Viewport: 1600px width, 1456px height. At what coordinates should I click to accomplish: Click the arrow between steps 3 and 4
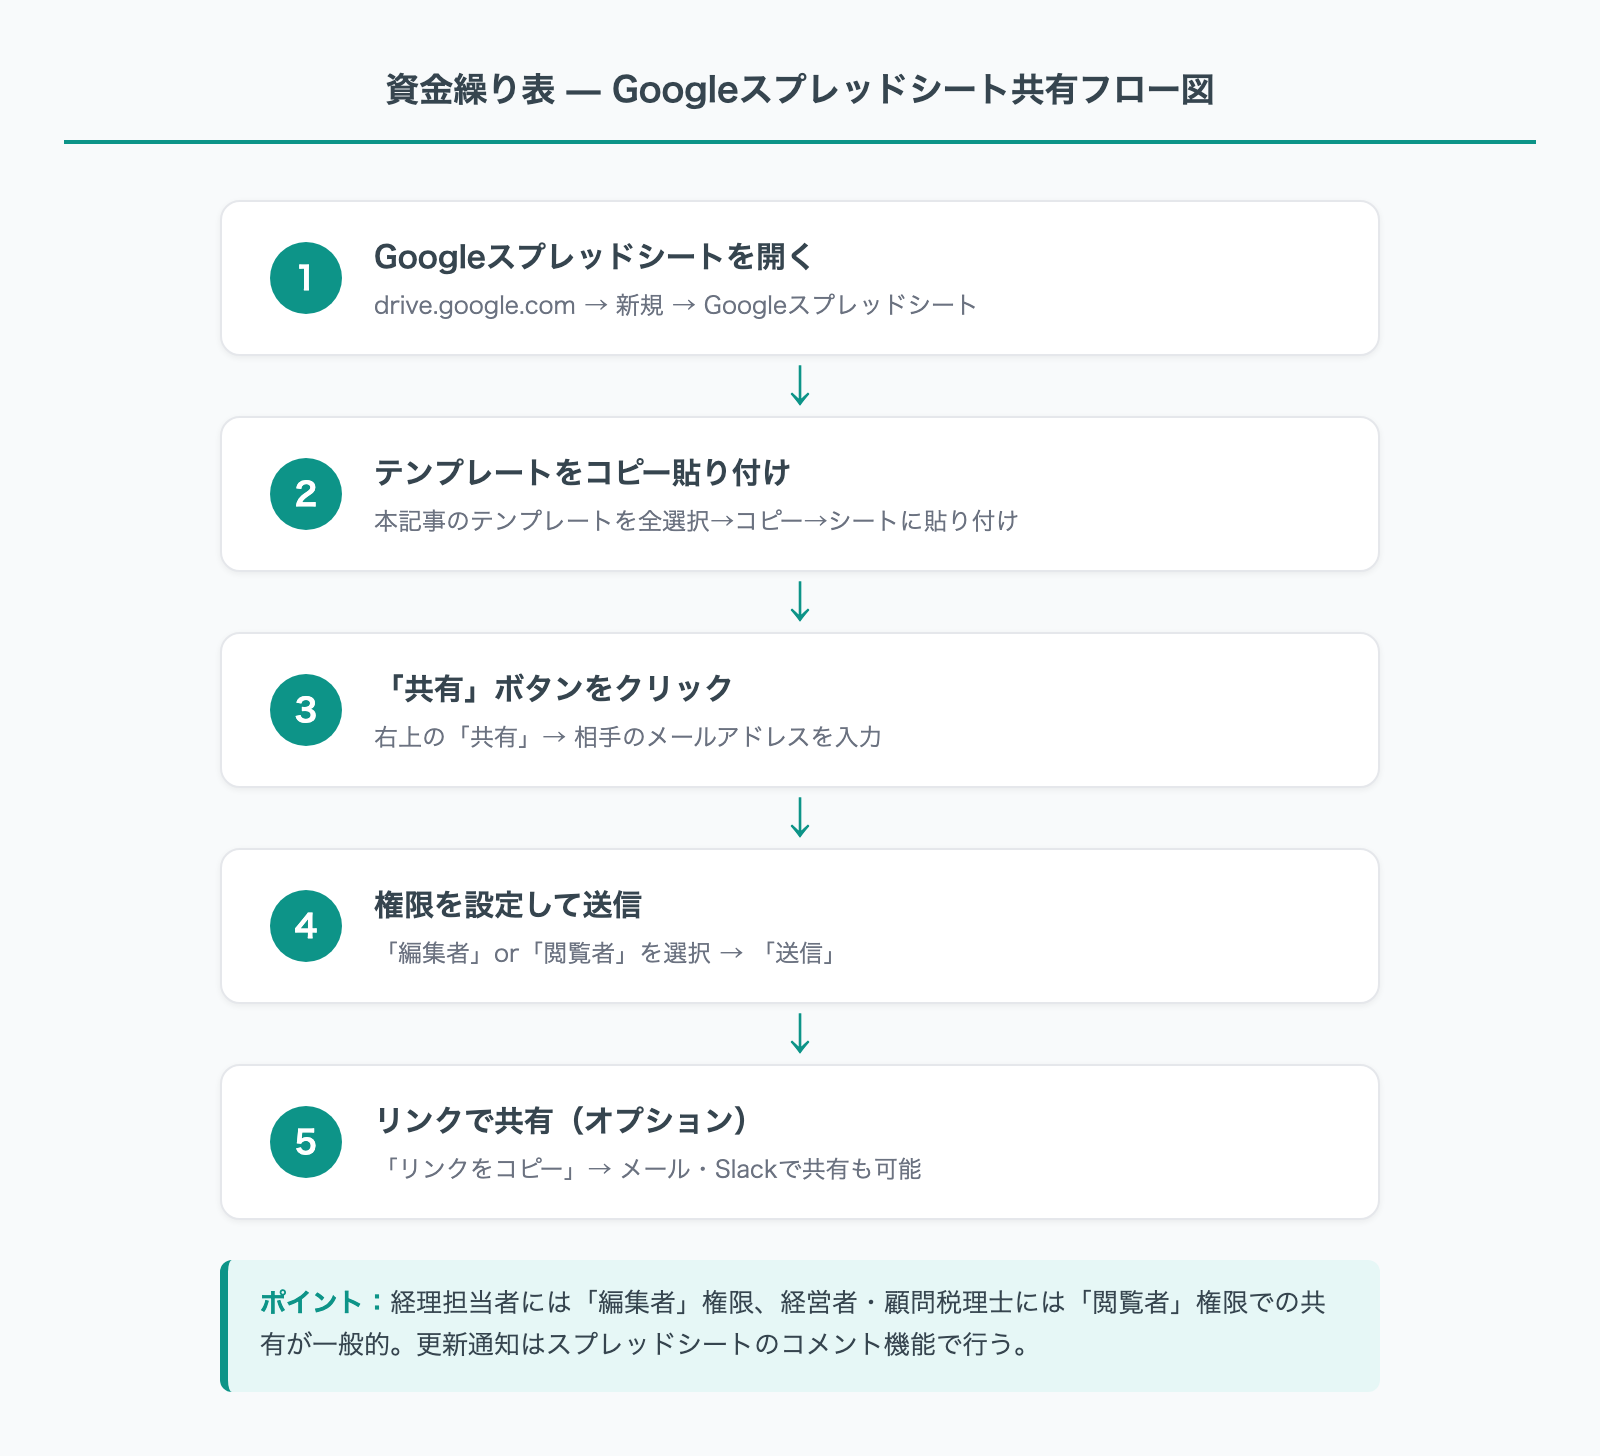pos(800,818)
